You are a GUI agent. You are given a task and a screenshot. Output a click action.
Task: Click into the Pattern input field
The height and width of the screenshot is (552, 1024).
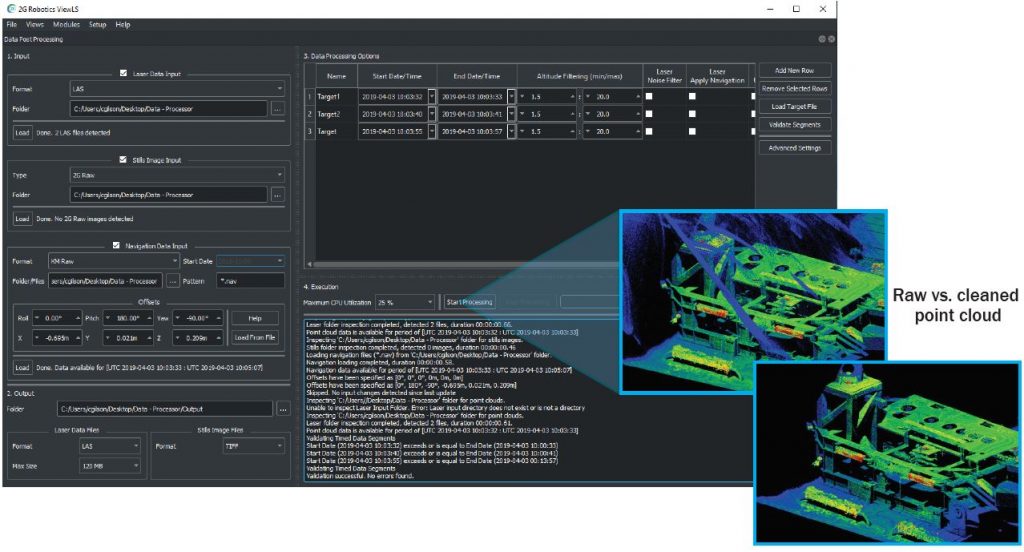252,281
